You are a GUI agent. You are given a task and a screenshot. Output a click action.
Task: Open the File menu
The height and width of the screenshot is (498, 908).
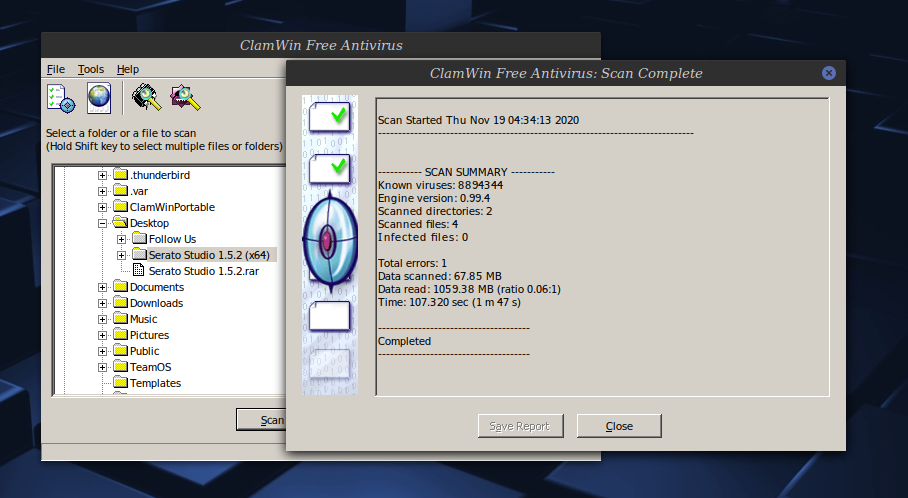point(56,69)
